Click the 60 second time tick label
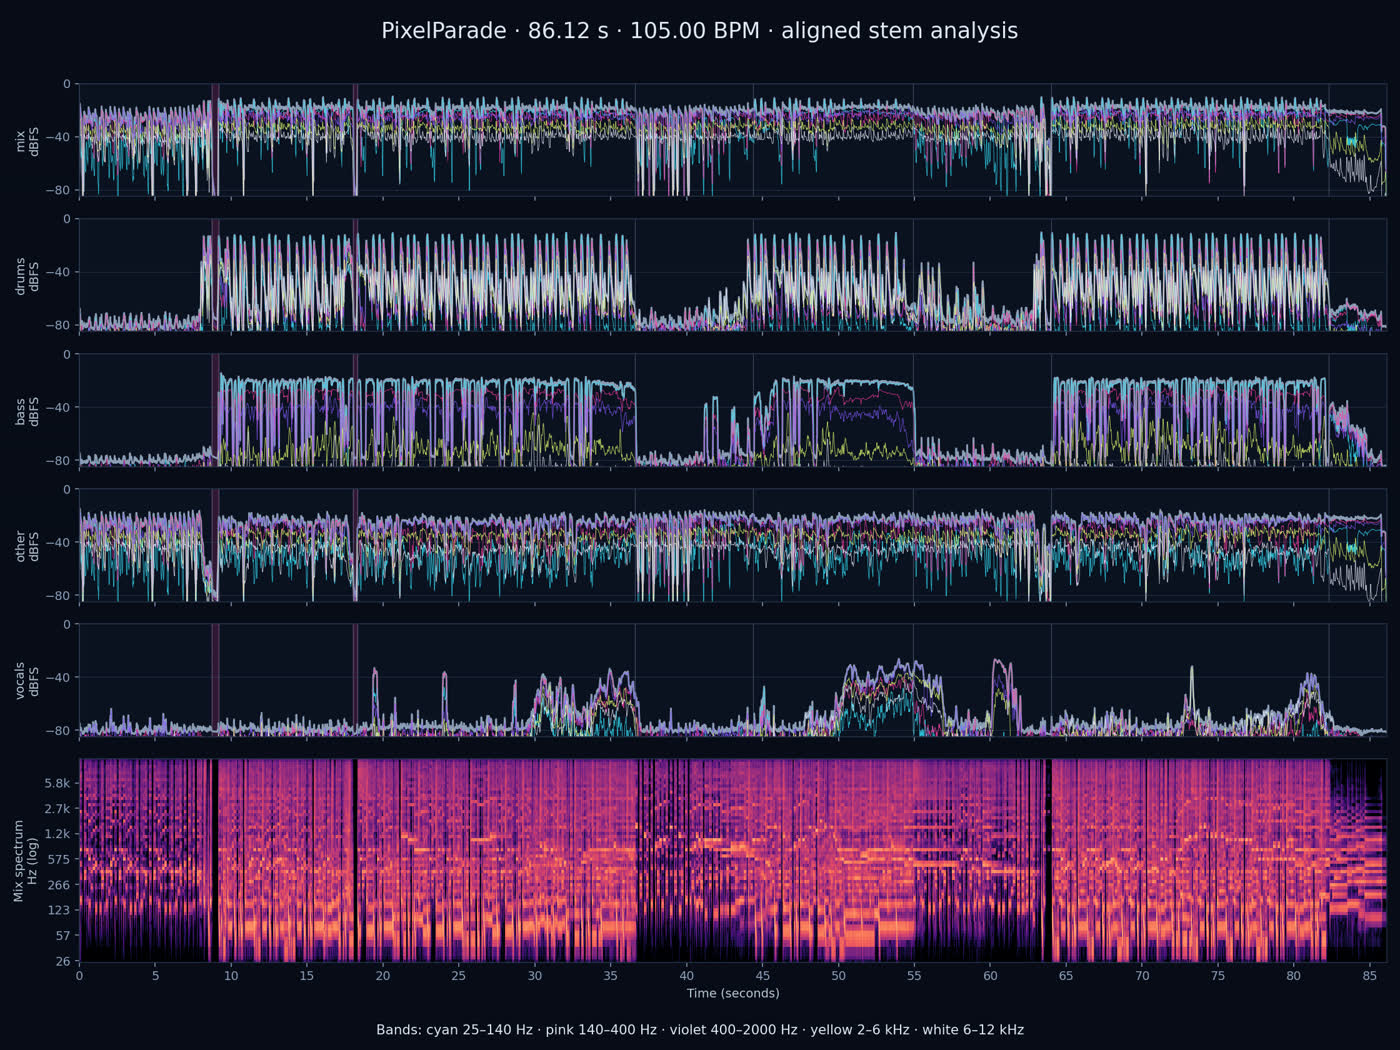The width and height of the screenshot is (1400, 1050). (x=990, y=976)
